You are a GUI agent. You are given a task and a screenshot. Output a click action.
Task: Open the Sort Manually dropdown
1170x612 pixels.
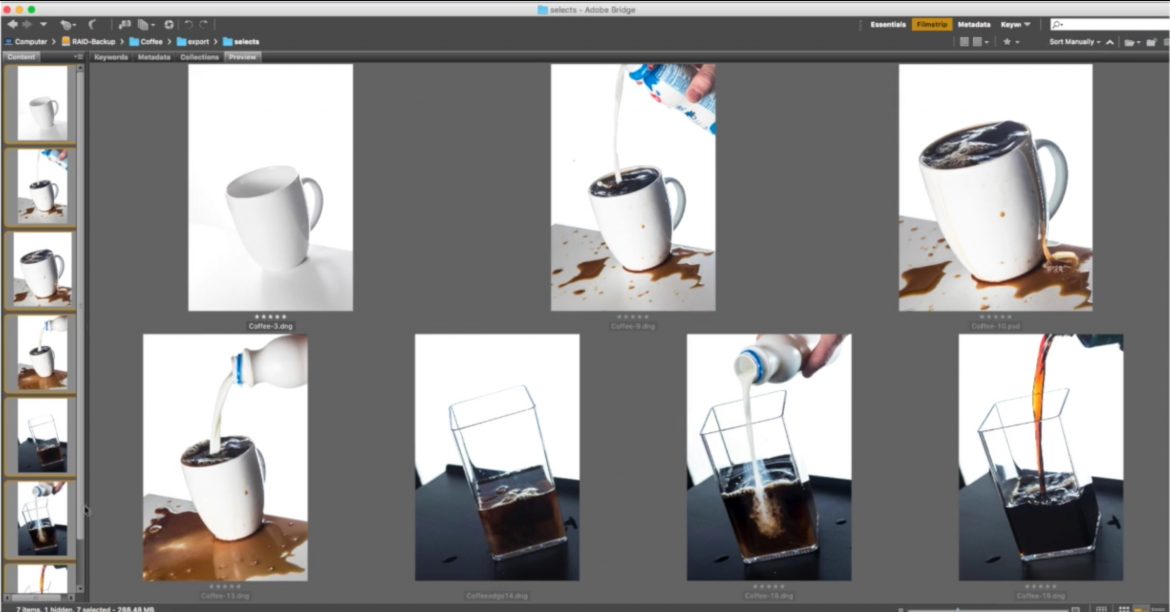point(1074,42)
